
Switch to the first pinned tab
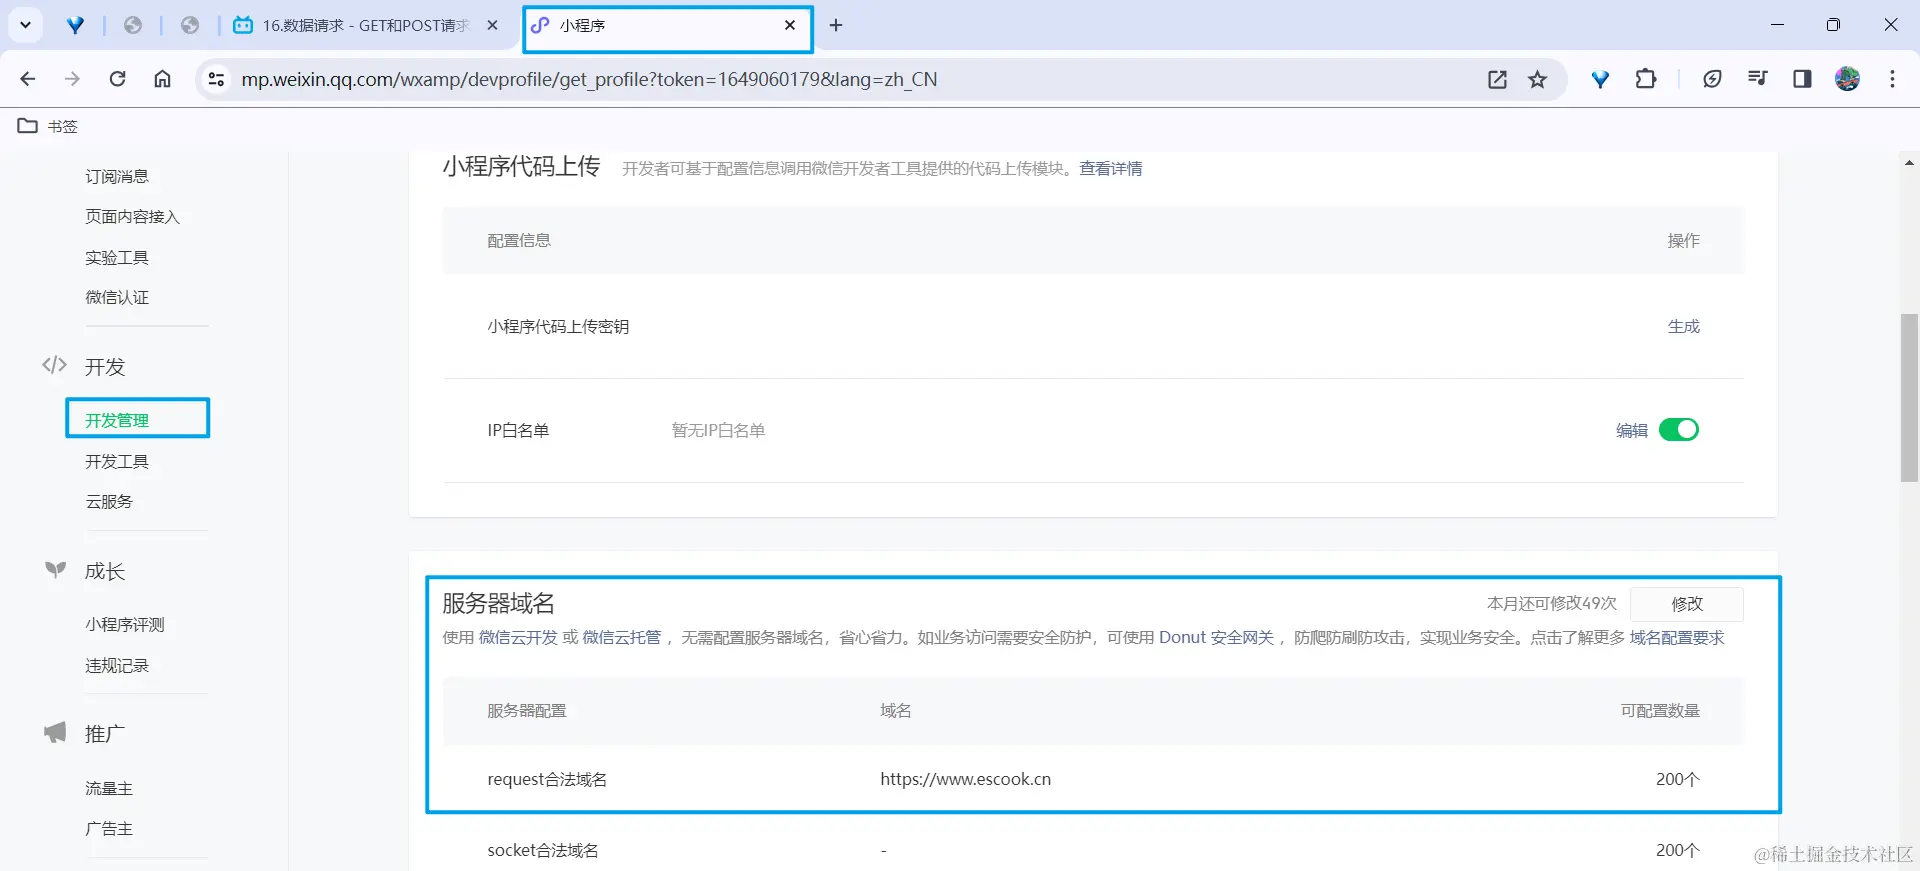pyautogui.click(x=75, y=25)
